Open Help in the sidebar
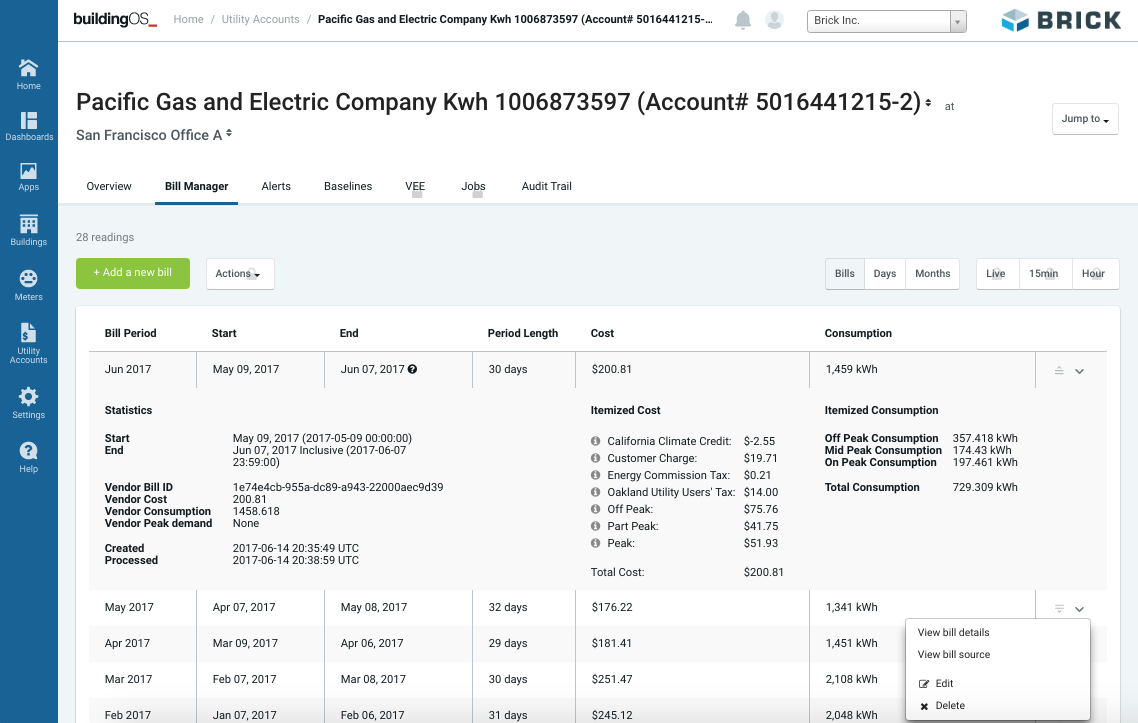The width and height of the screenshot is (1138, 723). (28, 457)
